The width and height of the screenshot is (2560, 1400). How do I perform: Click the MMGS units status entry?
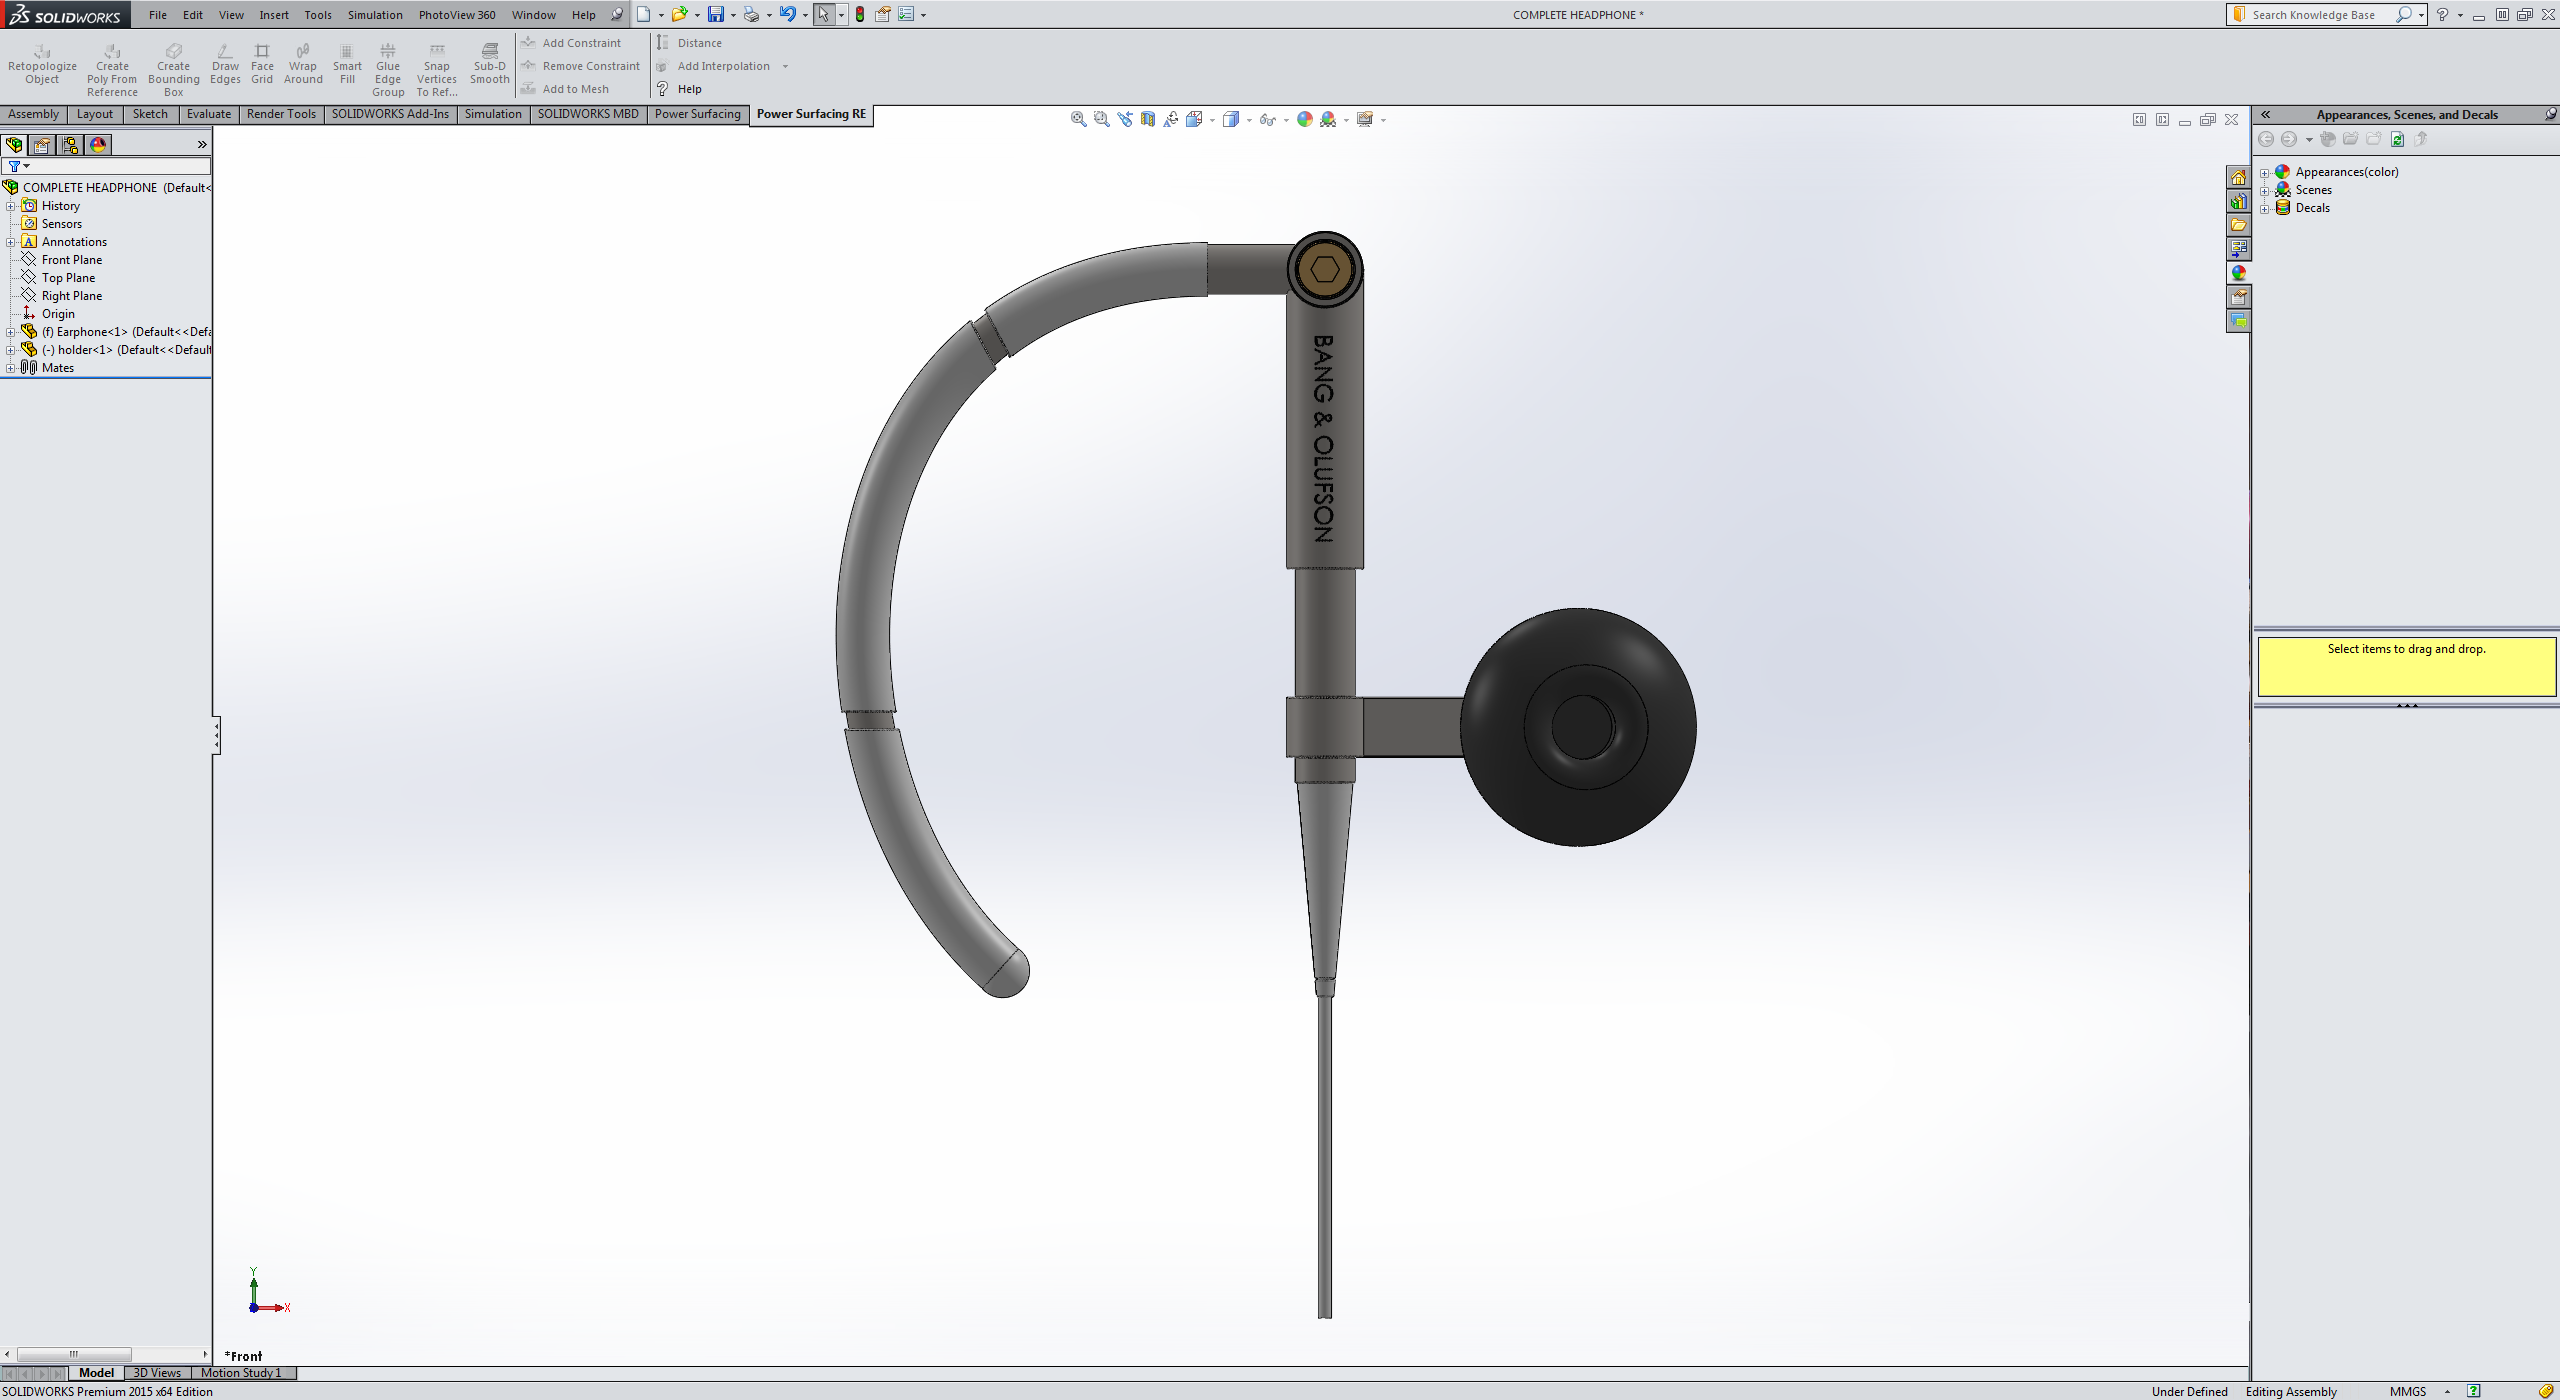pos(2408,1391)
